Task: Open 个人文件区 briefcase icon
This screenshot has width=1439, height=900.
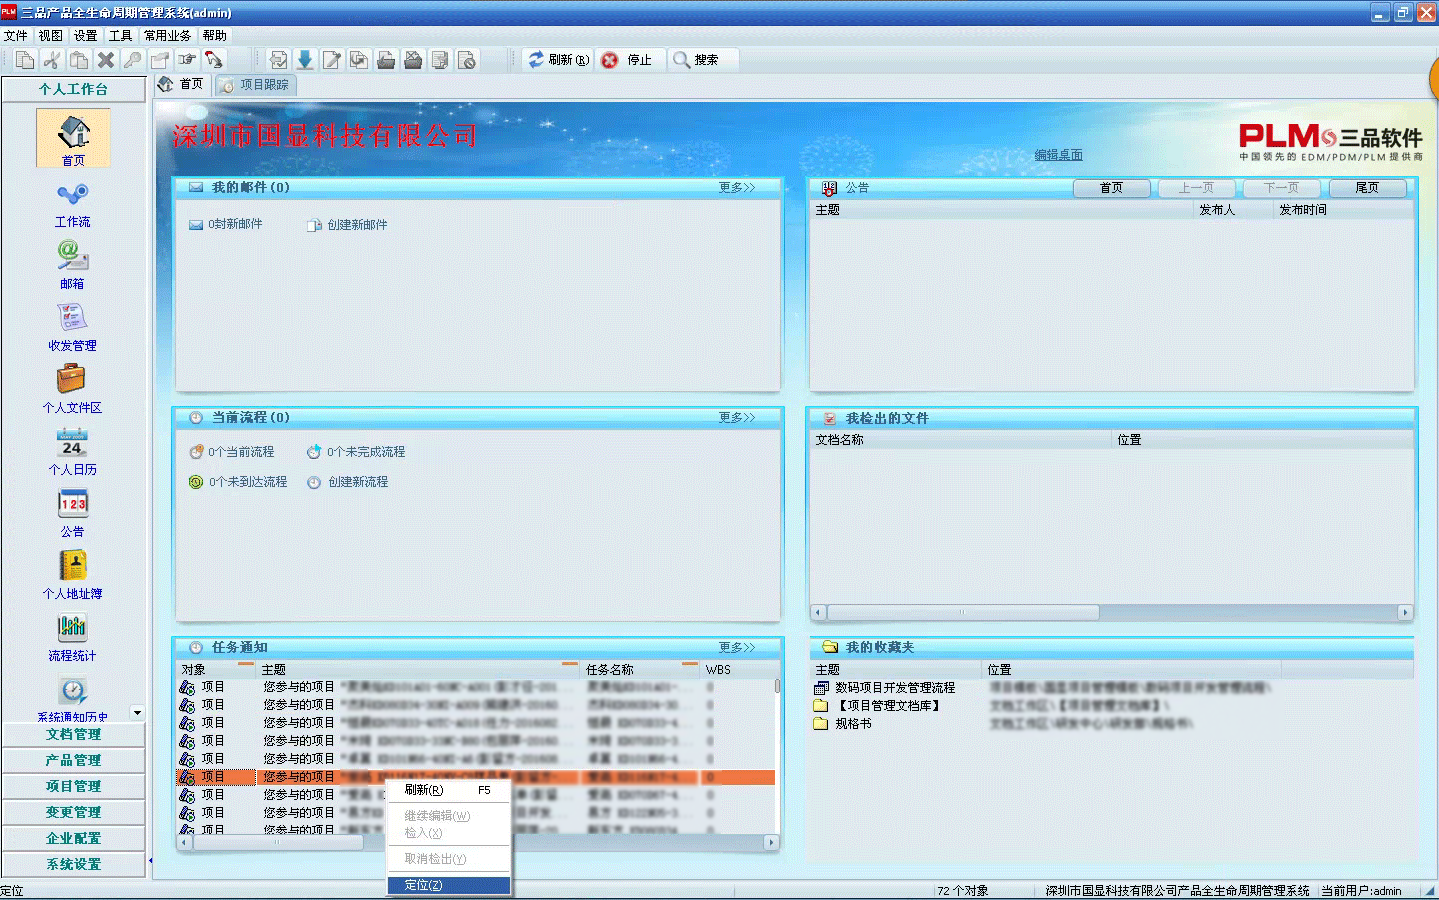Action: click(72, 380)
